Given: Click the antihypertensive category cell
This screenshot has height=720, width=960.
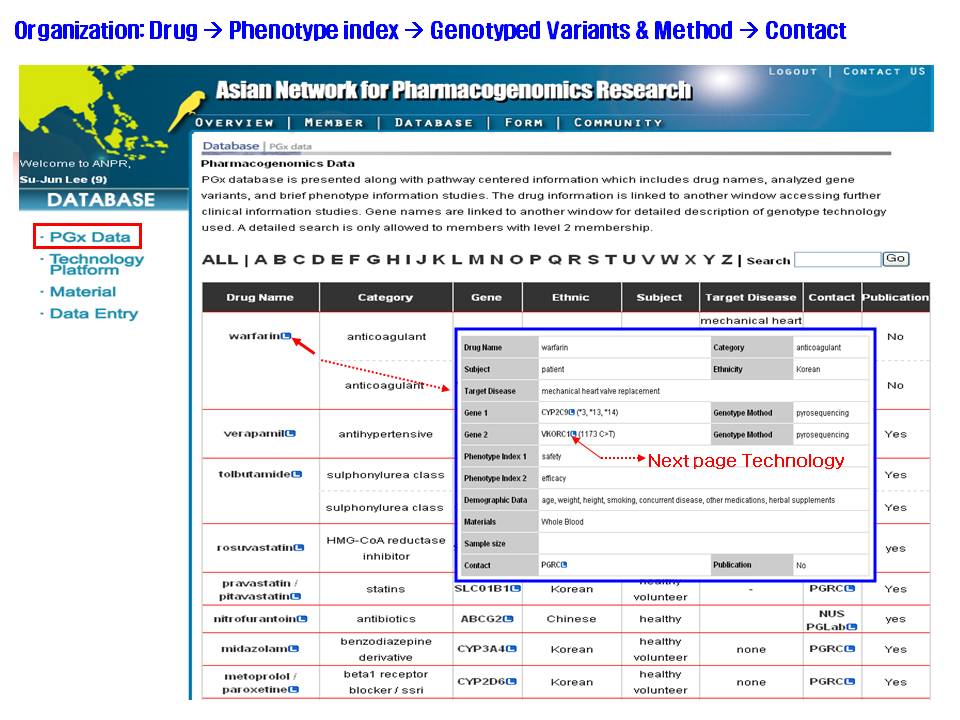Looking at the screenshot, I should 386,434.
